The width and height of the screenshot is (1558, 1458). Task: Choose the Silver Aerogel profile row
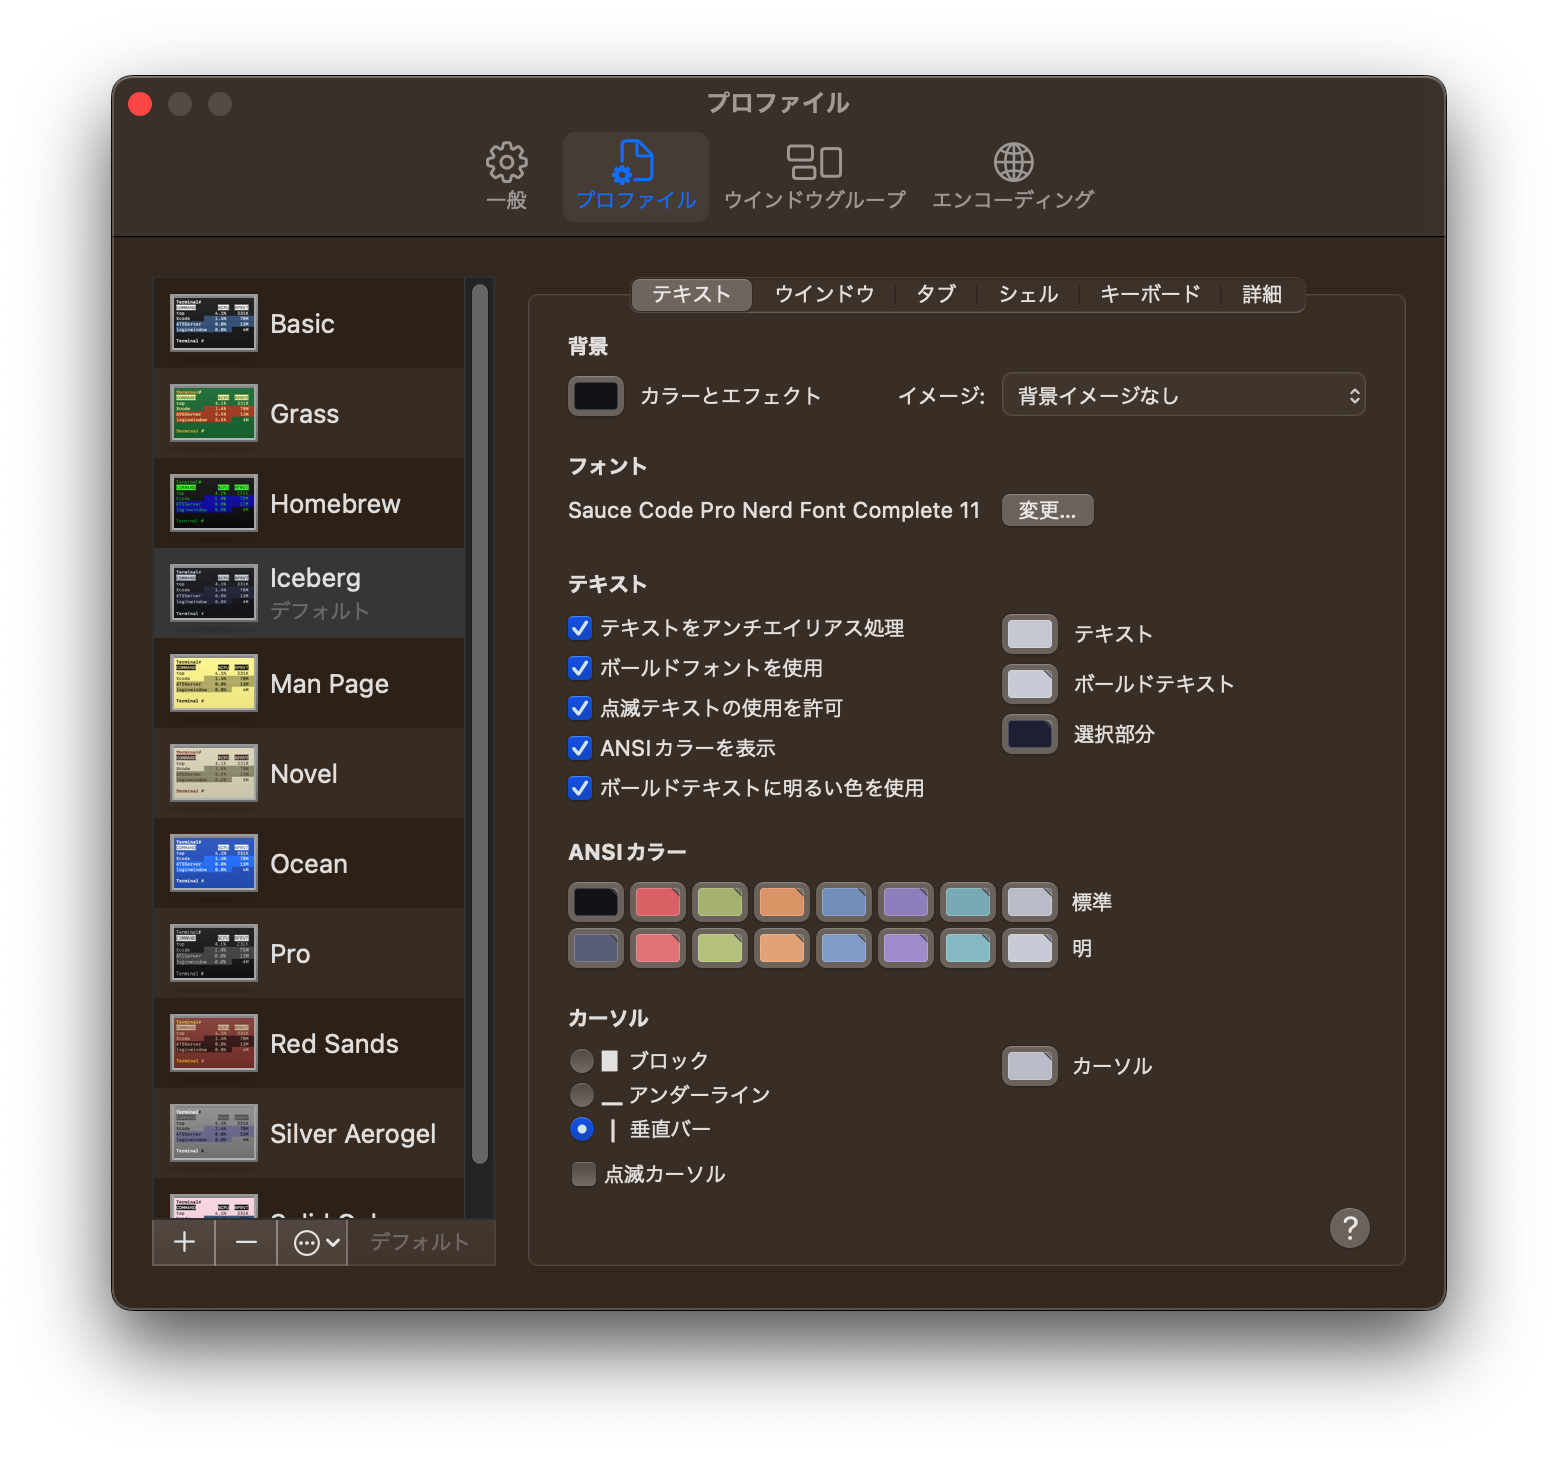[309, 1133]
